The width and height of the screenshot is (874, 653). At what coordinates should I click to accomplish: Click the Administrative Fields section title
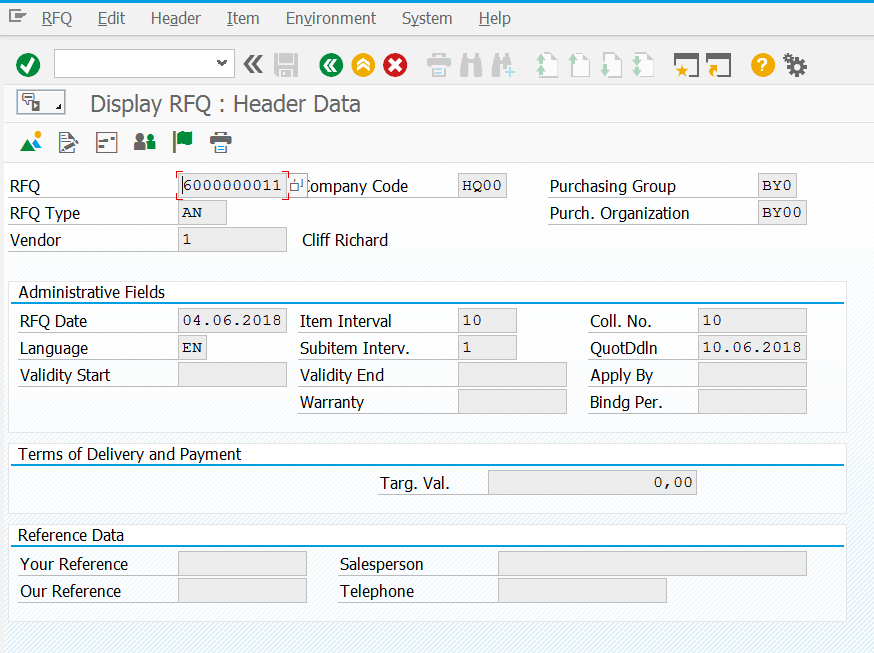92,292
